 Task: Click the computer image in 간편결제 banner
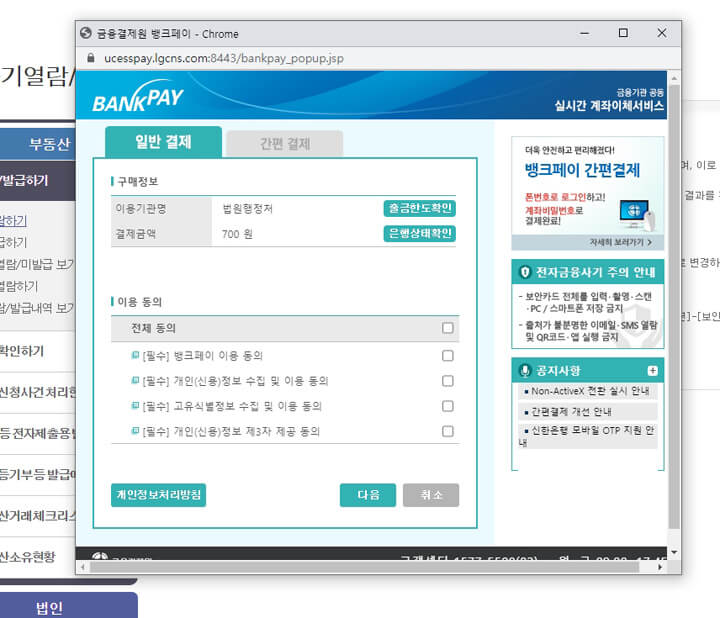[x=636, y=215]
